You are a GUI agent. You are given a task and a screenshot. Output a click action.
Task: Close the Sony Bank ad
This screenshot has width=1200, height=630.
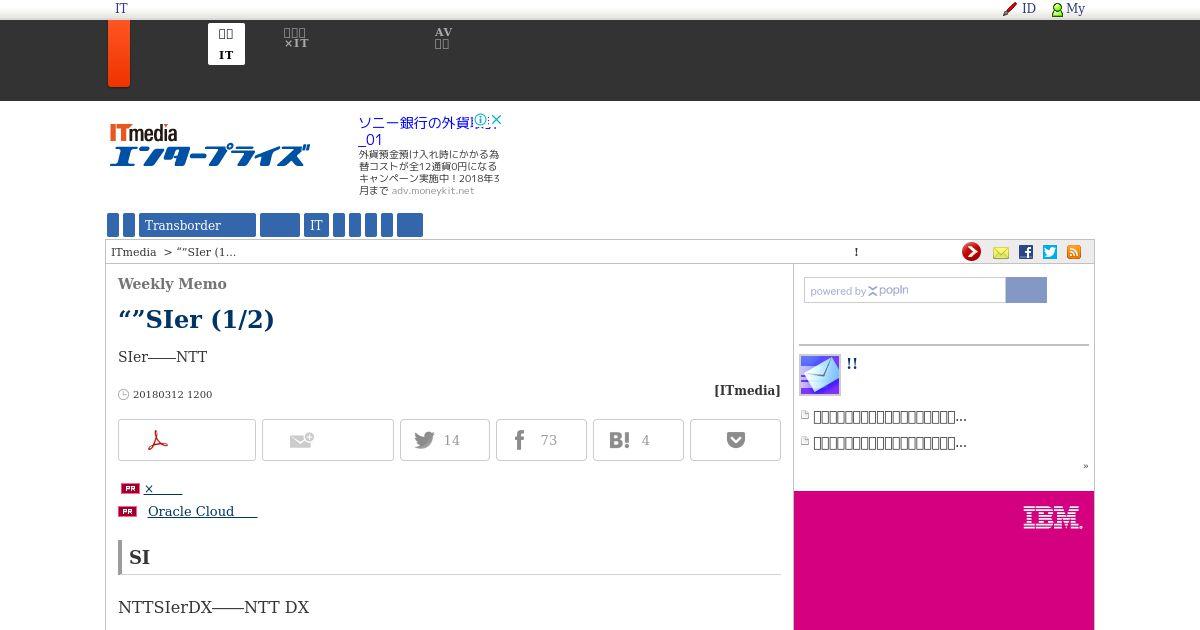496,120
